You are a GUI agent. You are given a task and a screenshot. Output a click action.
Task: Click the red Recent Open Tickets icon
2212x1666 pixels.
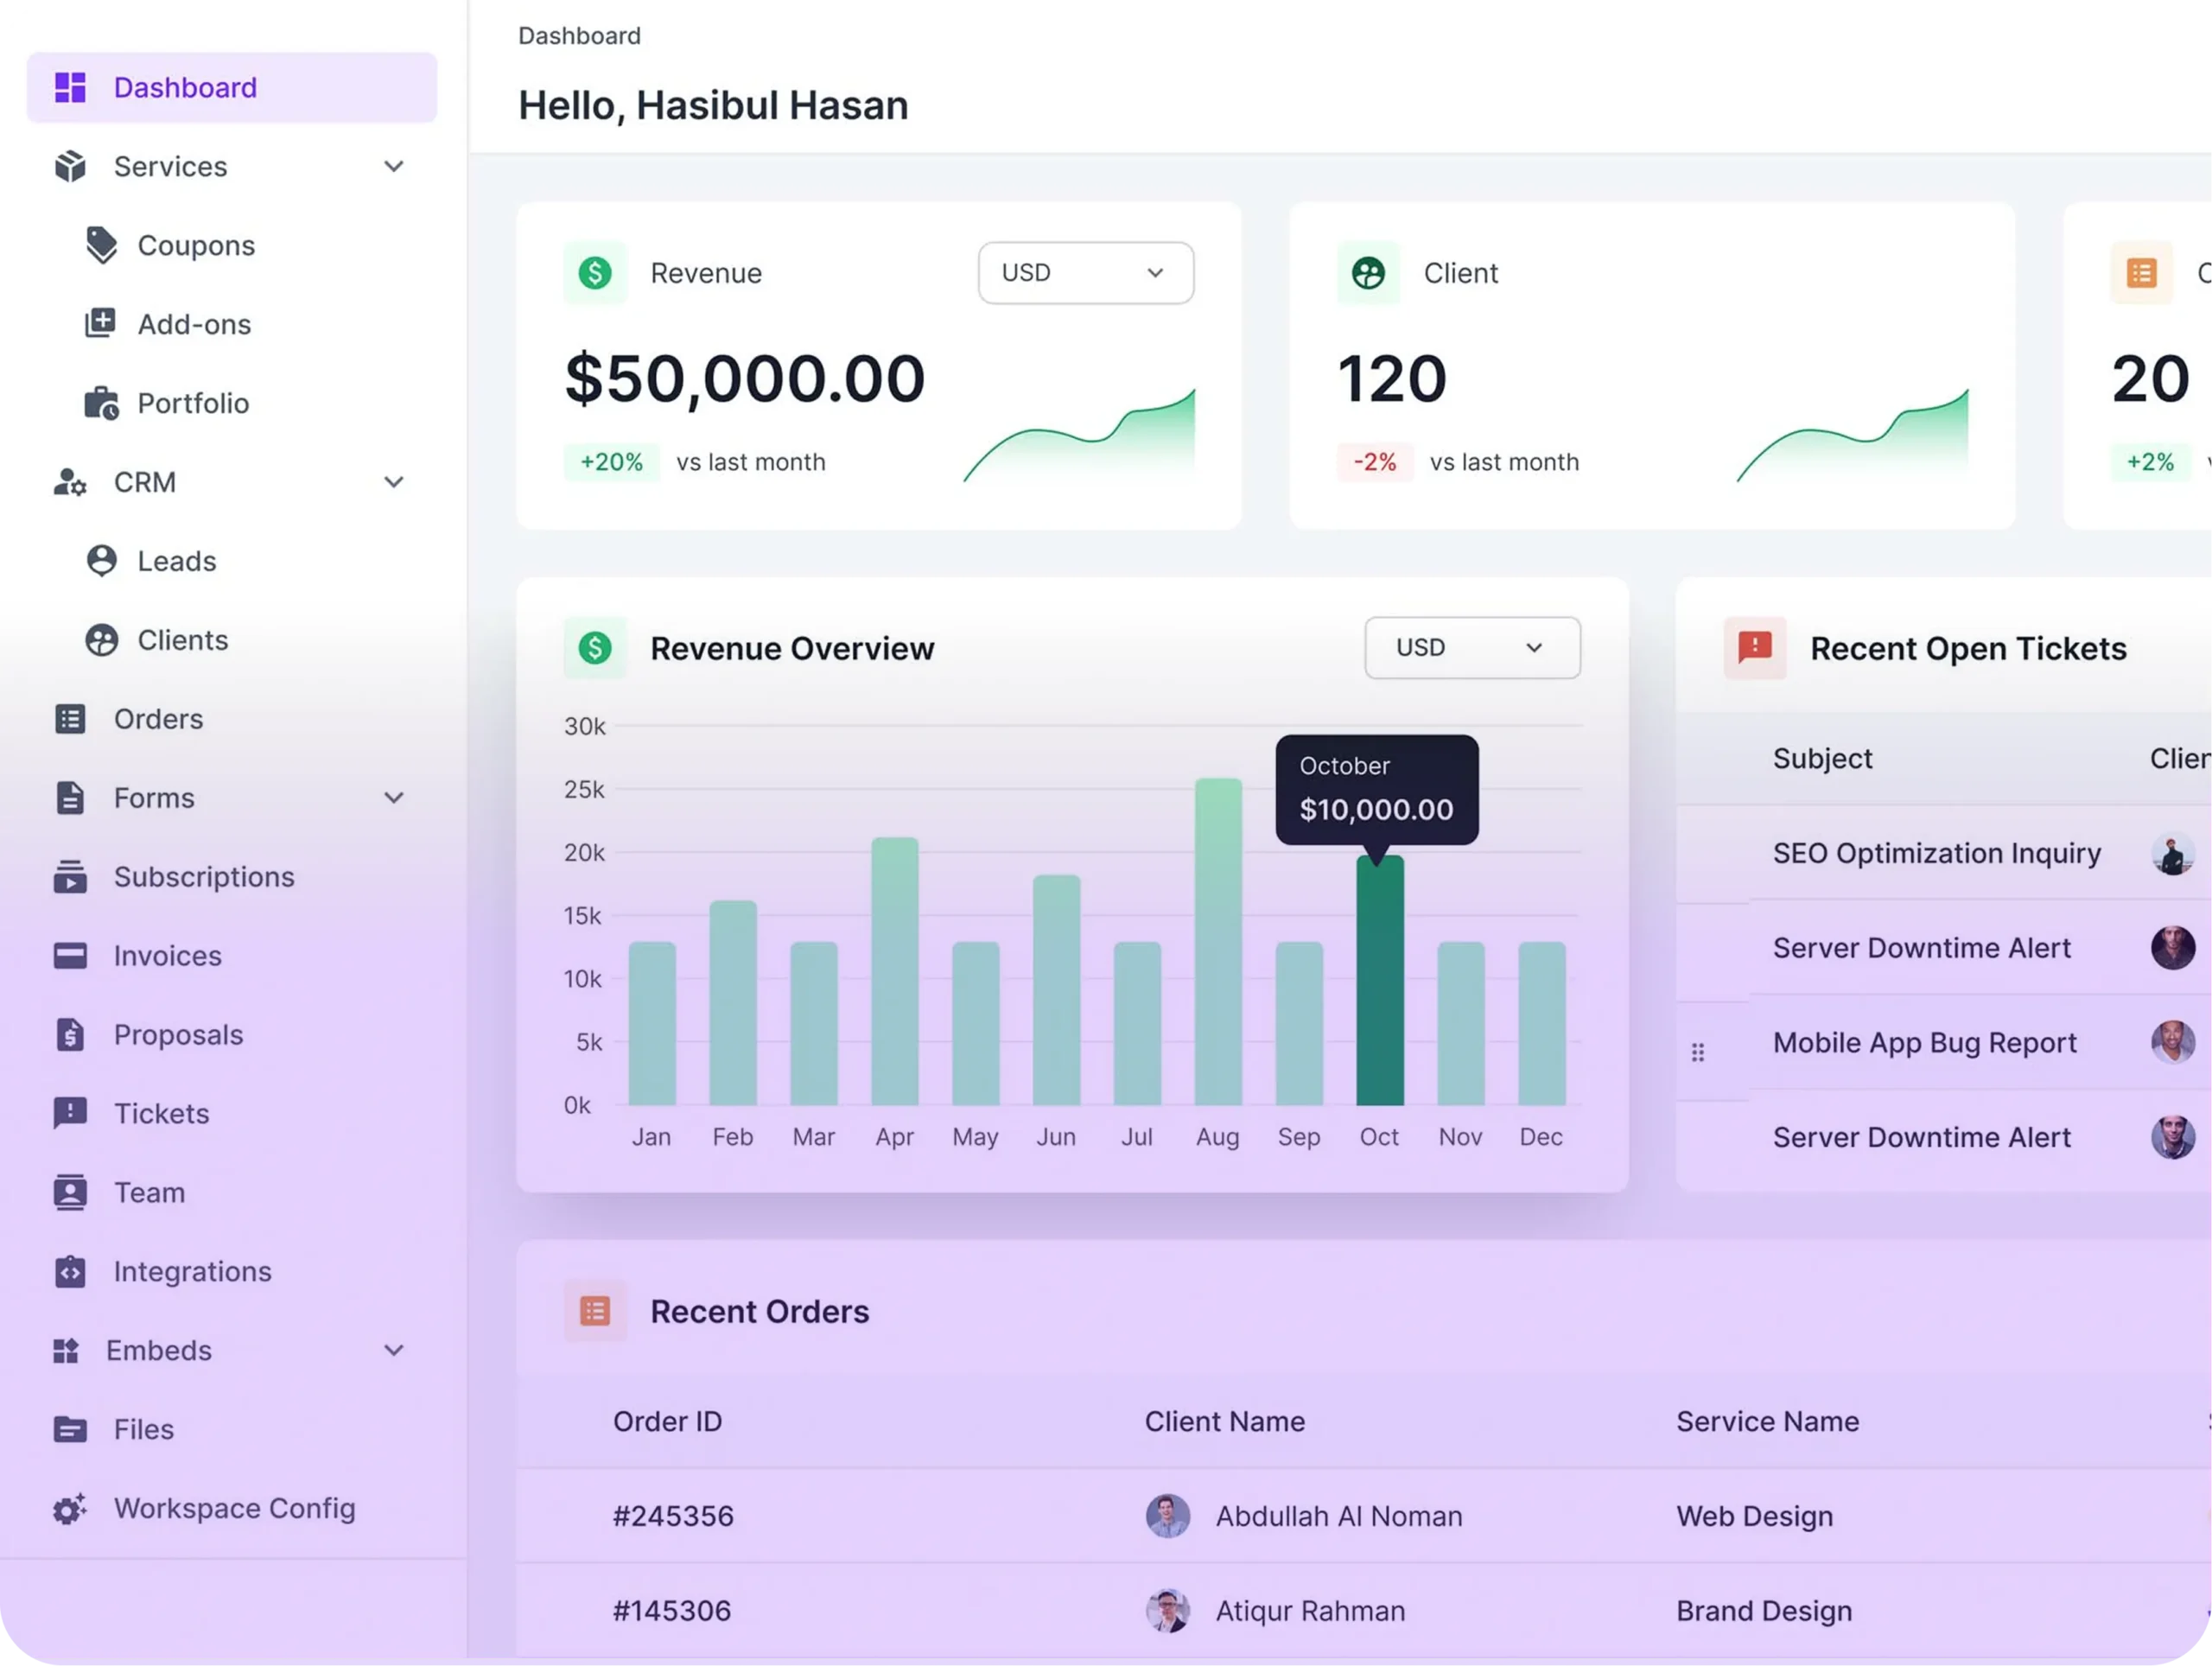[x=1754, y=648]
